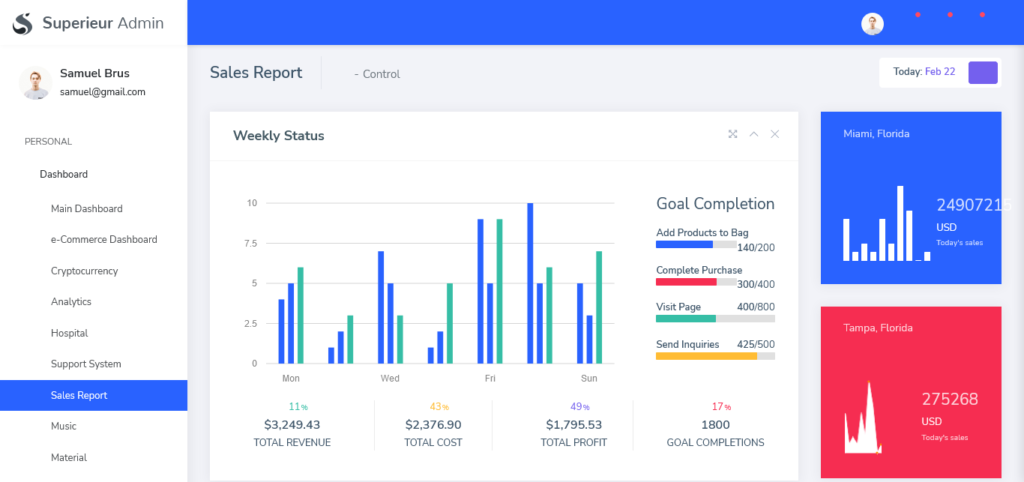Click the Send Inquiries progress bar
This screenshot has width=1024, height=482.
pyautogui.click(x=715, y=355)
